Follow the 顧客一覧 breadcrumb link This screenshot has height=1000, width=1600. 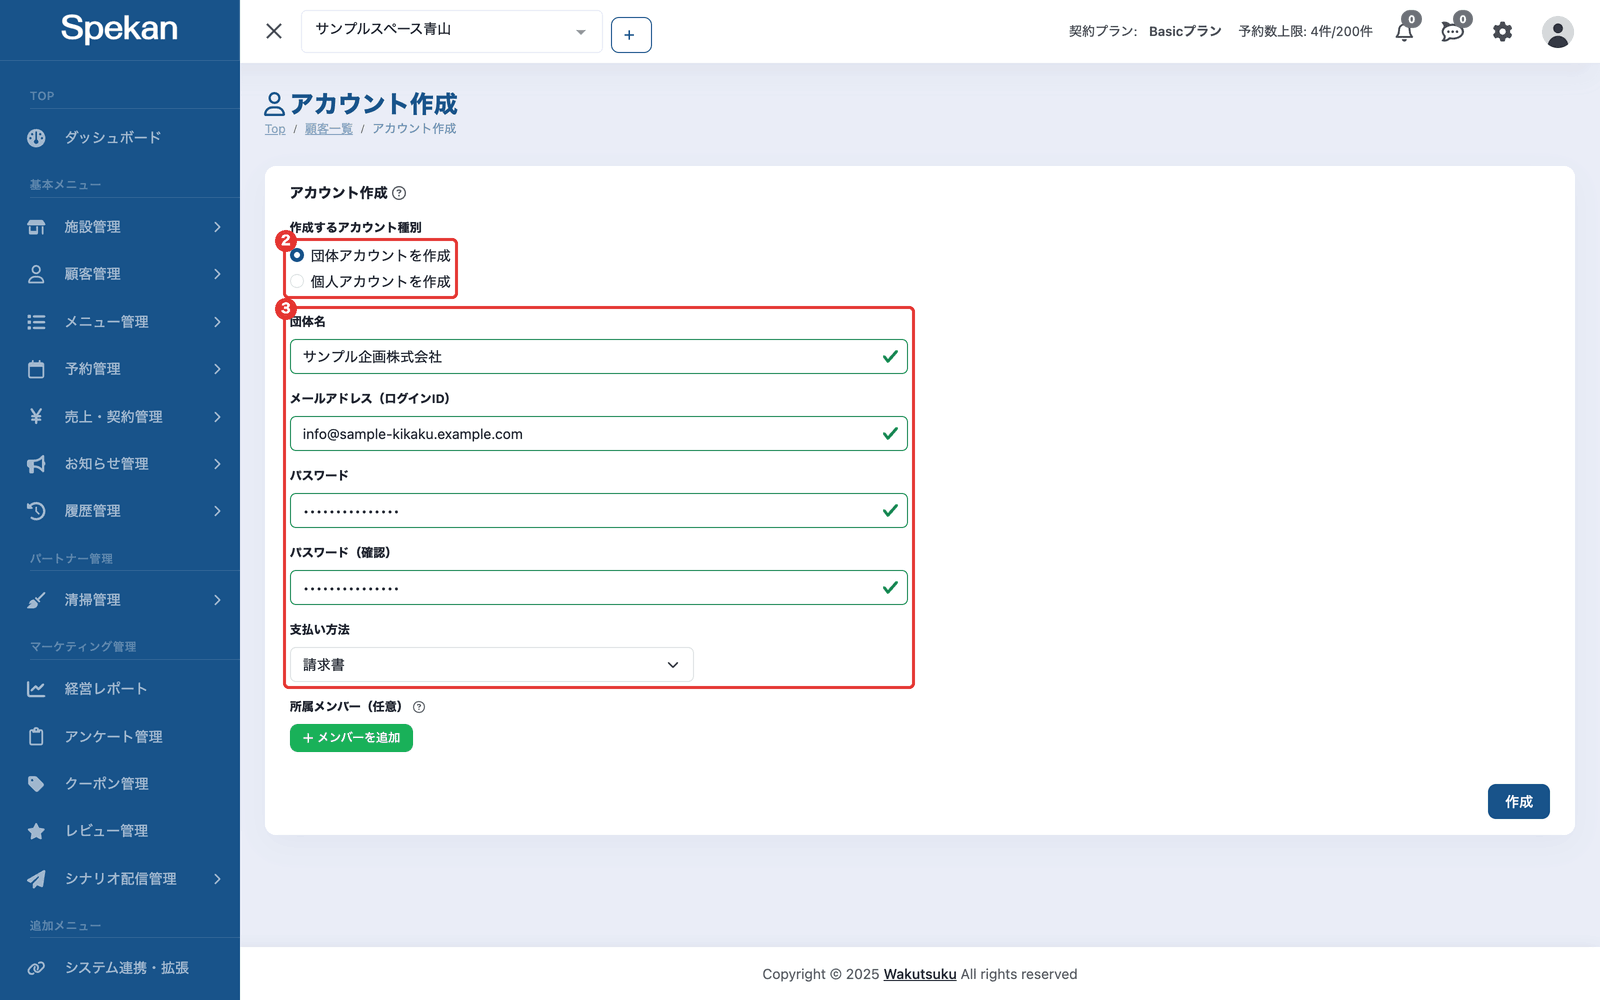[328, 129]
